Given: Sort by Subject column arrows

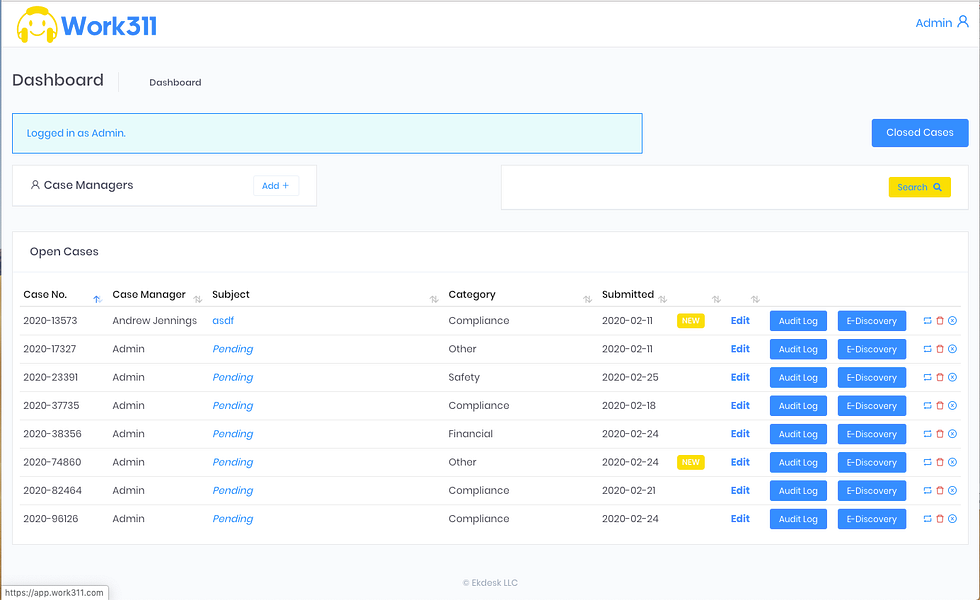Looking at the screenshot, I should [x=434, y=299].
